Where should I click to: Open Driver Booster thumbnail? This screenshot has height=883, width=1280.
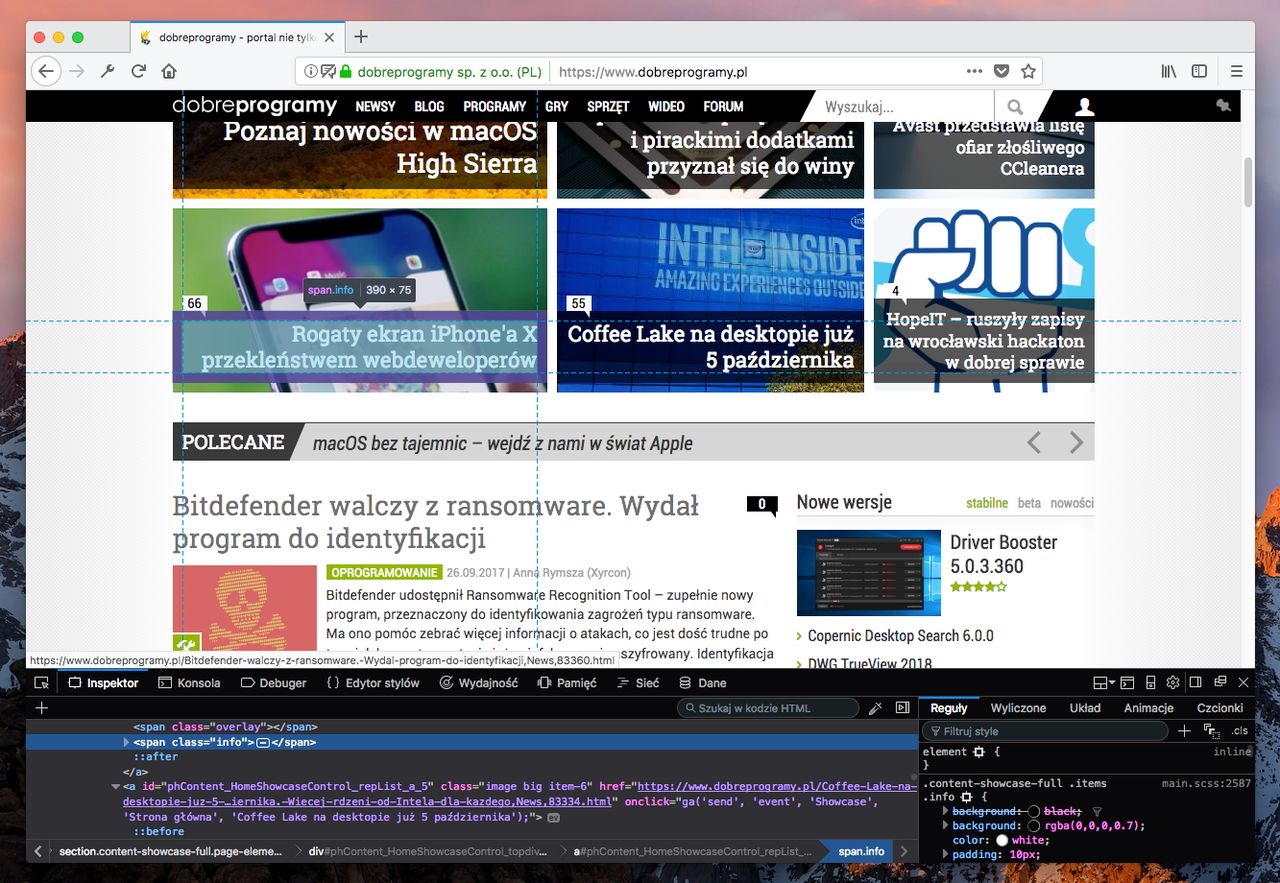click(869, 573)
